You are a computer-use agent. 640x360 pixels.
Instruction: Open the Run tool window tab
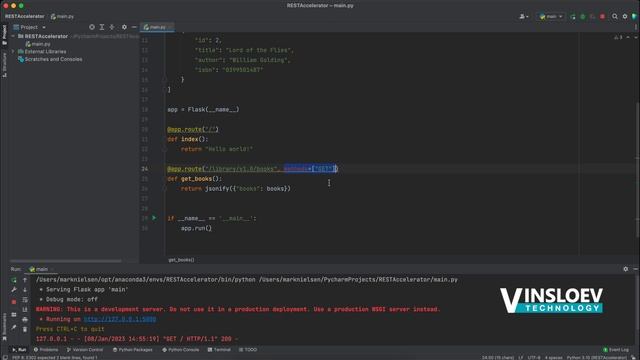coord(19,350)
